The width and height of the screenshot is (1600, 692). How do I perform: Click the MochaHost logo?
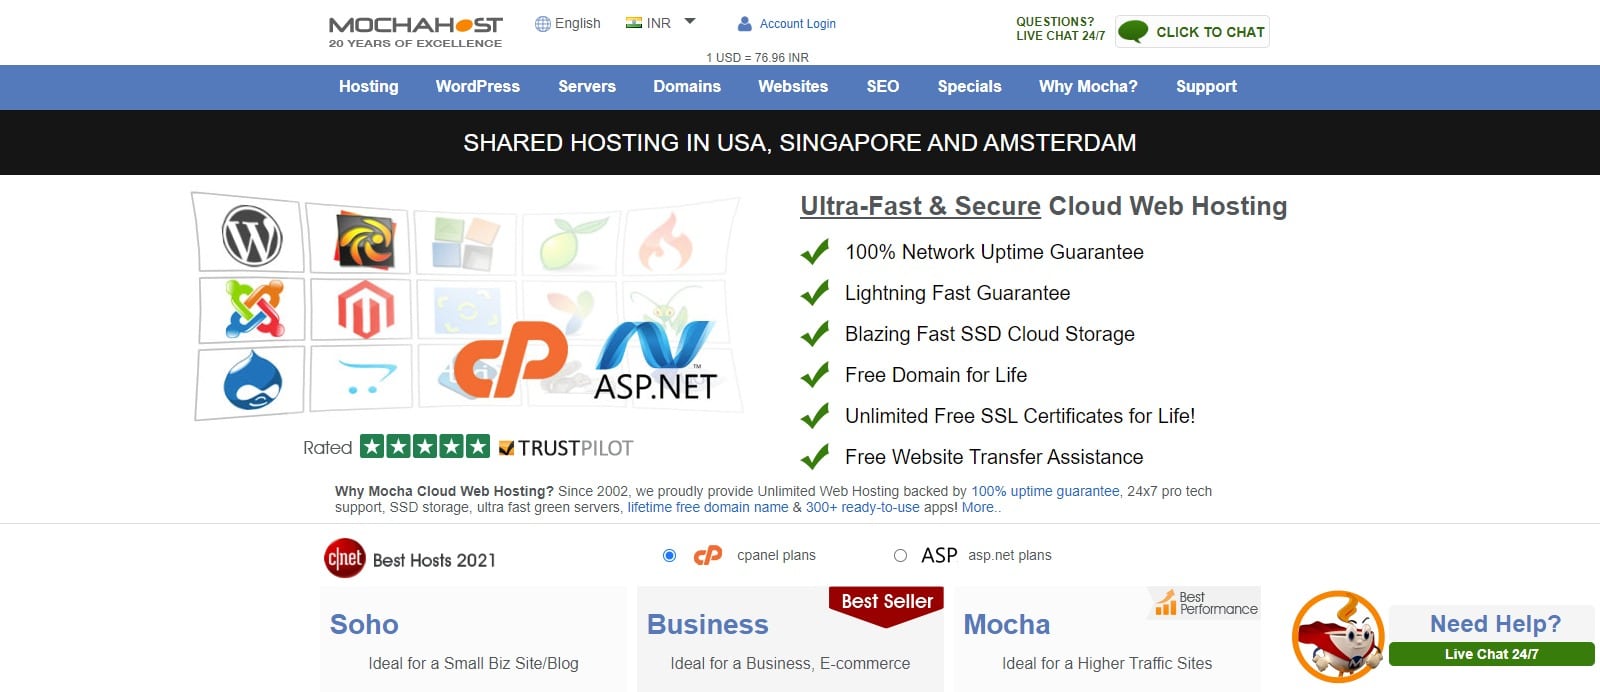tap(415, 31)
